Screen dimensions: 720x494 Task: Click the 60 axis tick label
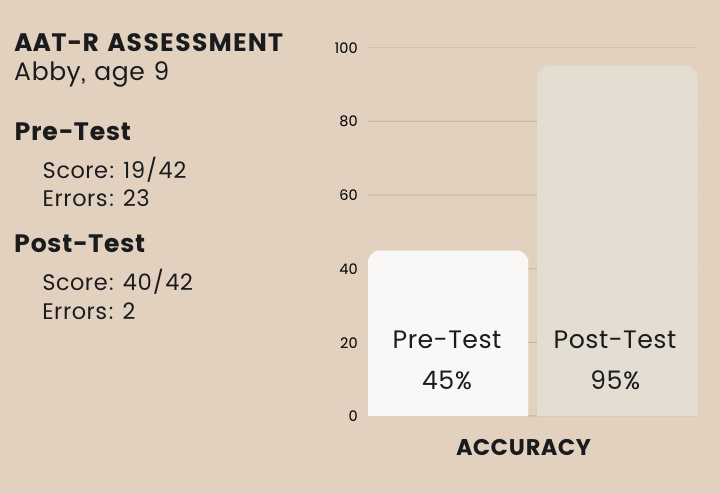(x=348, y=195)
